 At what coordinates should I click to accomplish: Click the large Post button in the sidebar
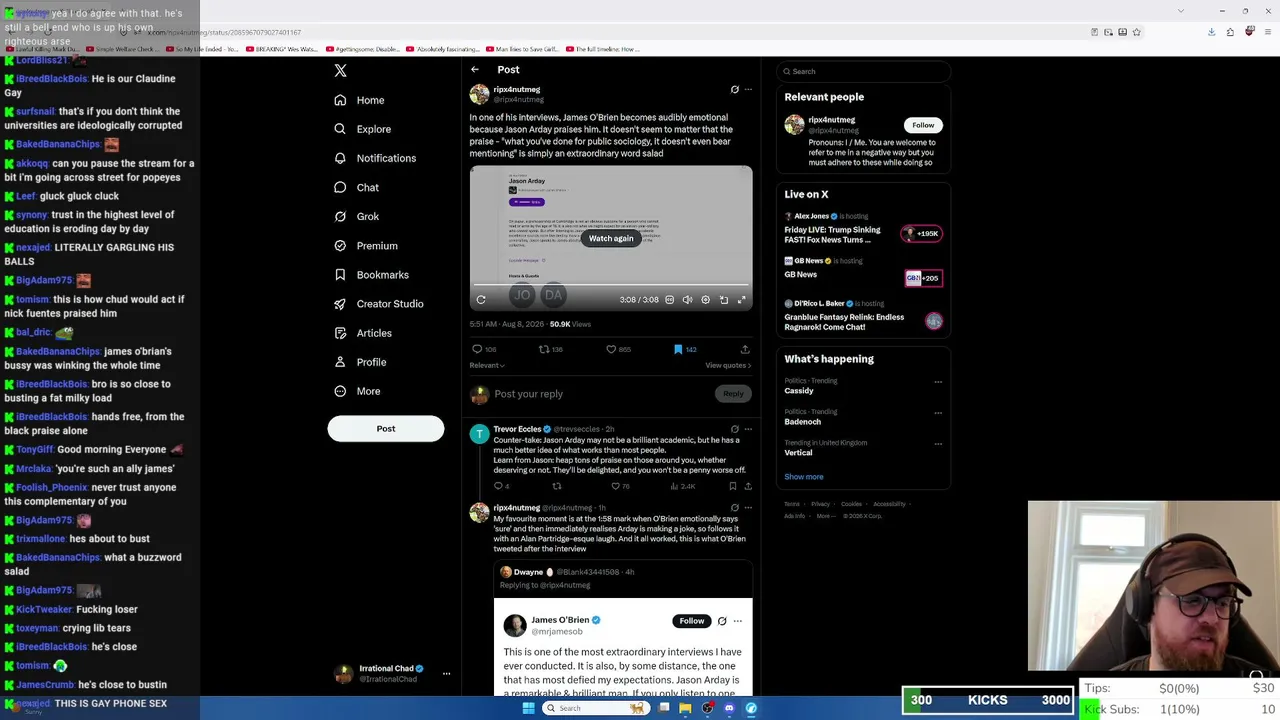coord(386,429)
